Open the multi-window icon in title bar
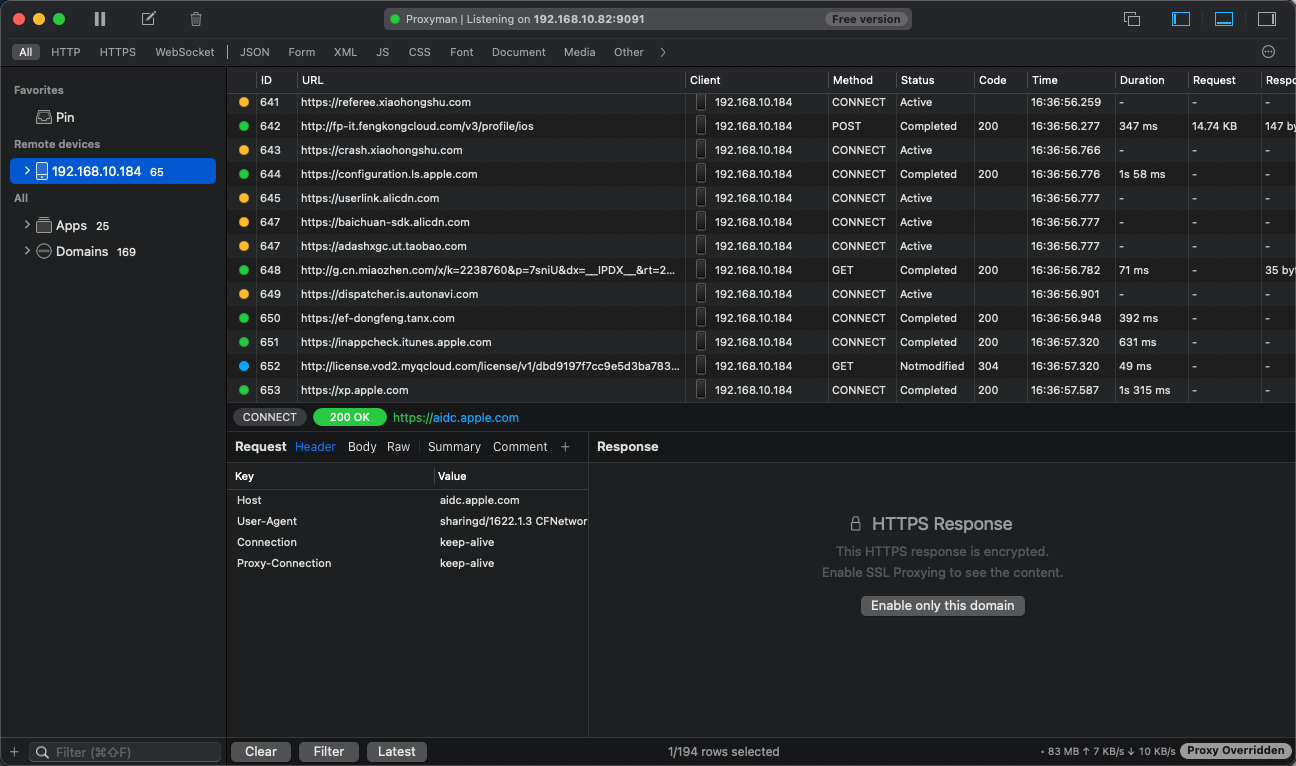Screen dimensions: 1296x766 [1132, 19]
